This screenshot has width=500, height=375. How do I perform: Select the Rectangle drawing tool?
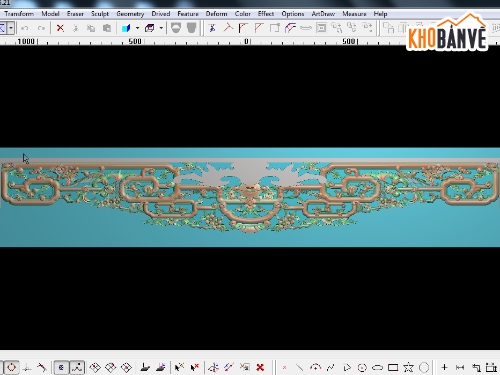[393, 367]
